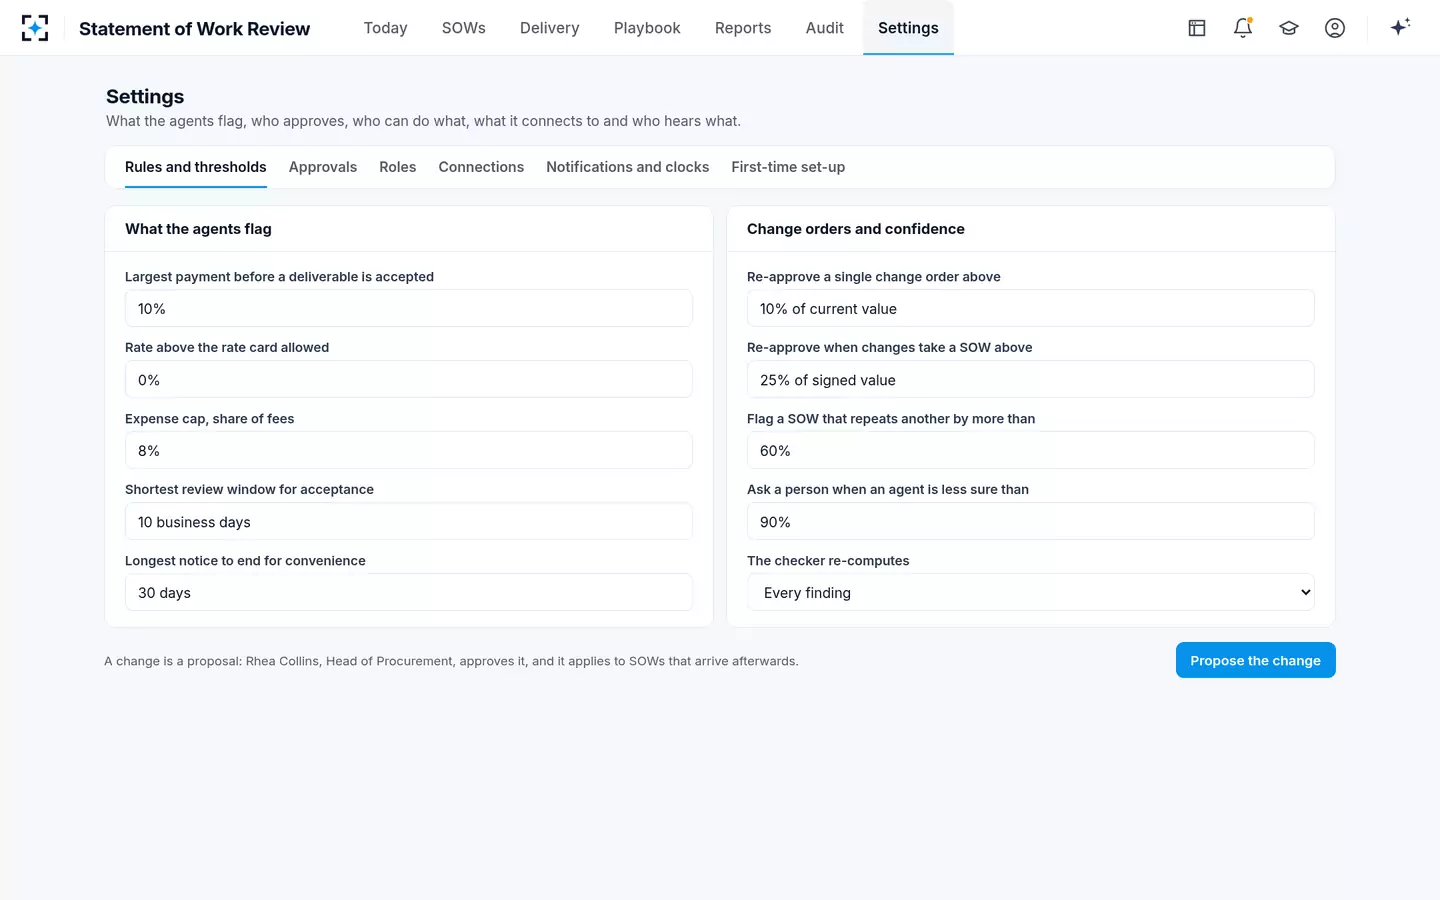Open the Roles tab

pyautogui.click(x=397, y=167)
